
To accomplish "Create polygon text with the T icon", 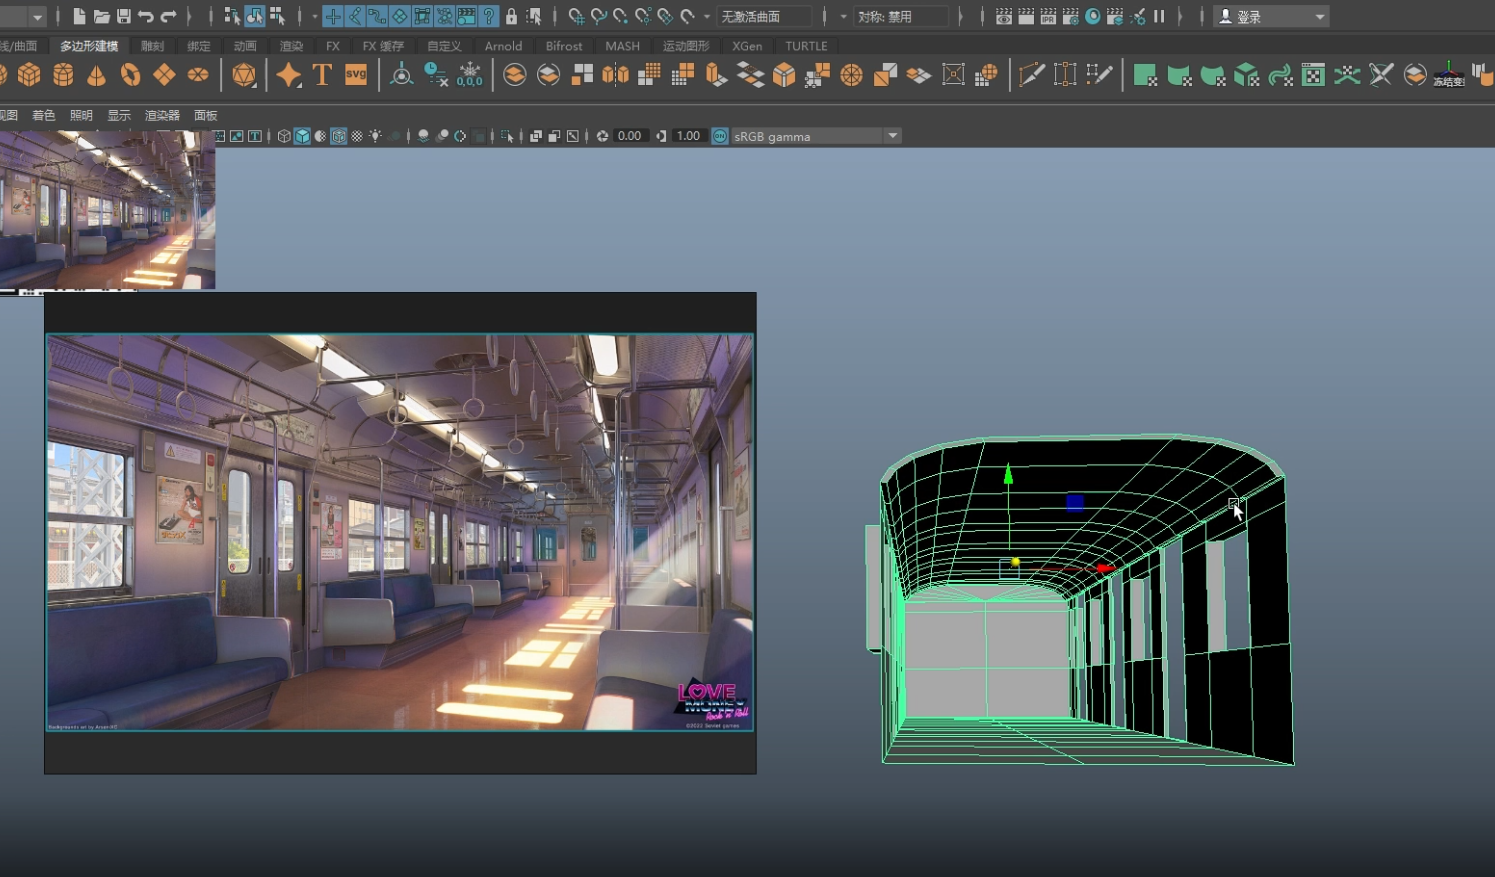I will [x=322, y=75].
